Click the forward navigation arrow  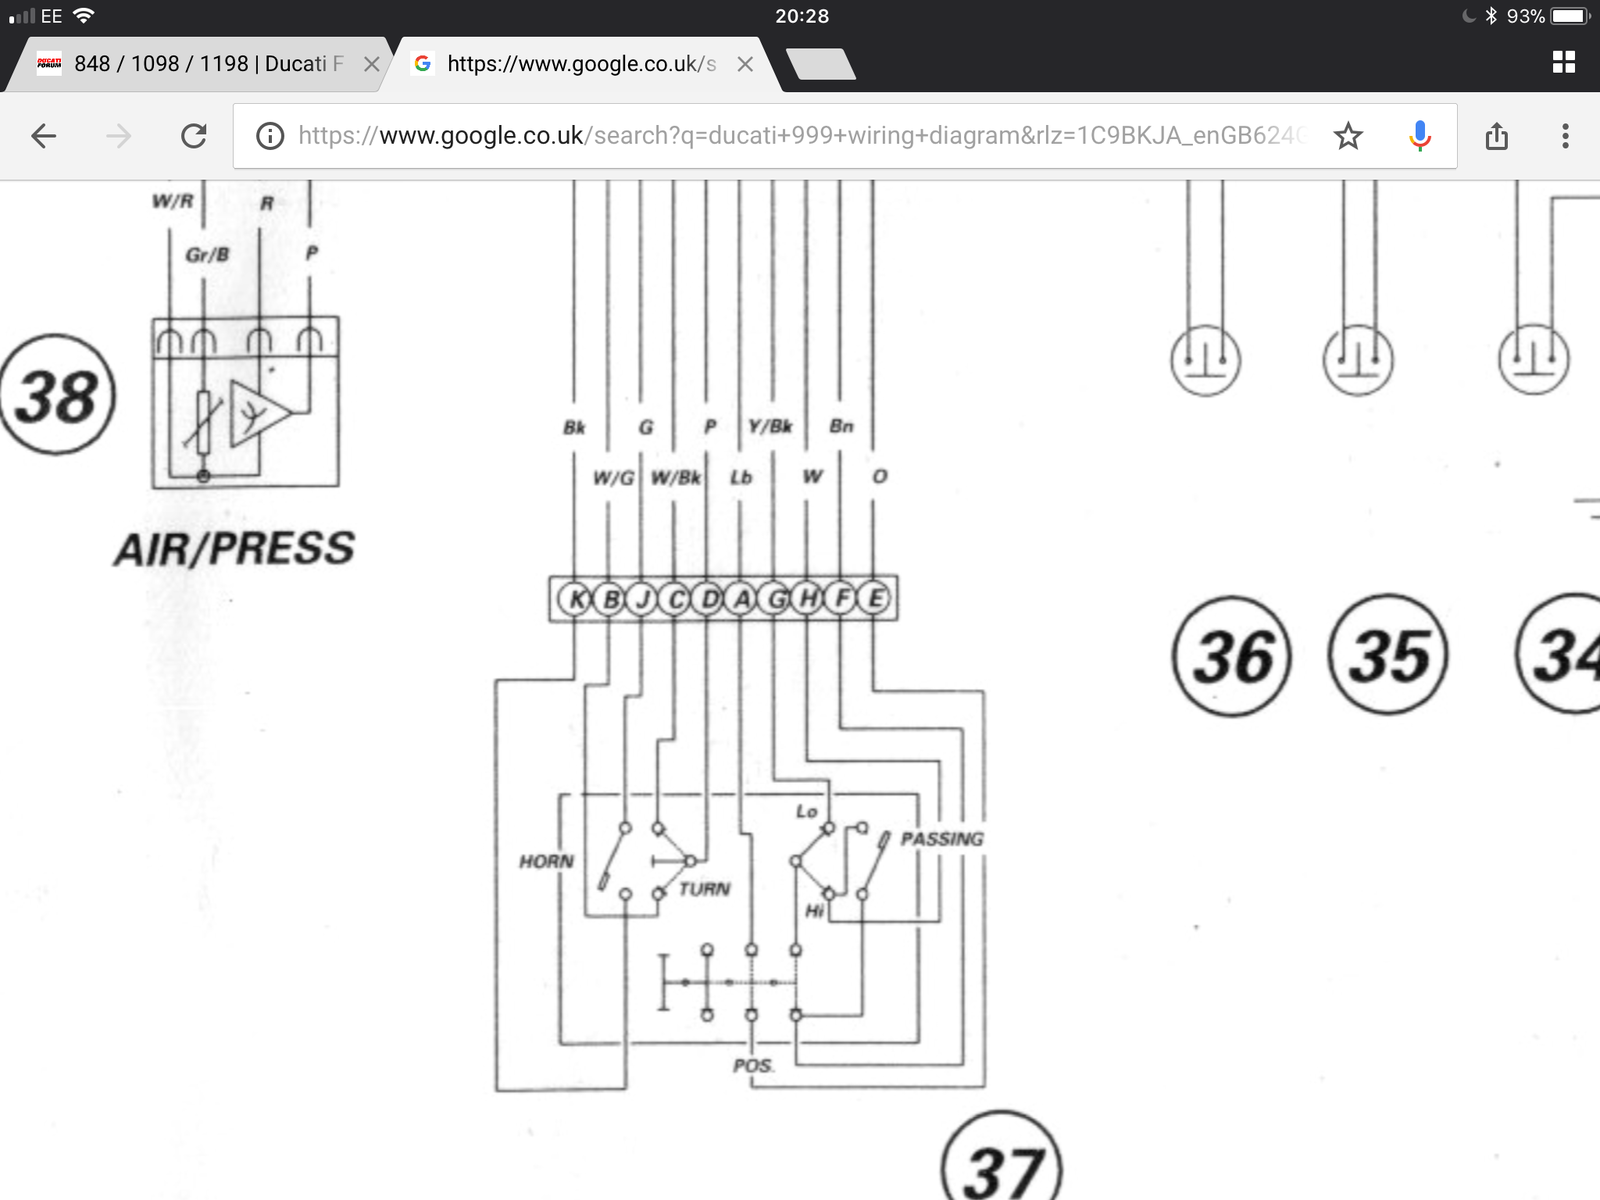[x=119, y=136]
